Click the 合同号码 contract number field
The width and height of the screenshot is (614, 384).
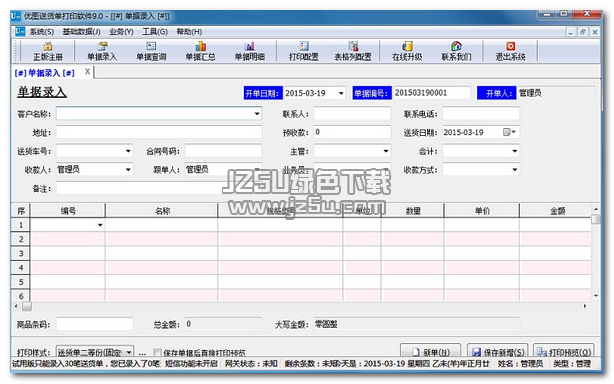click(223, 151)
